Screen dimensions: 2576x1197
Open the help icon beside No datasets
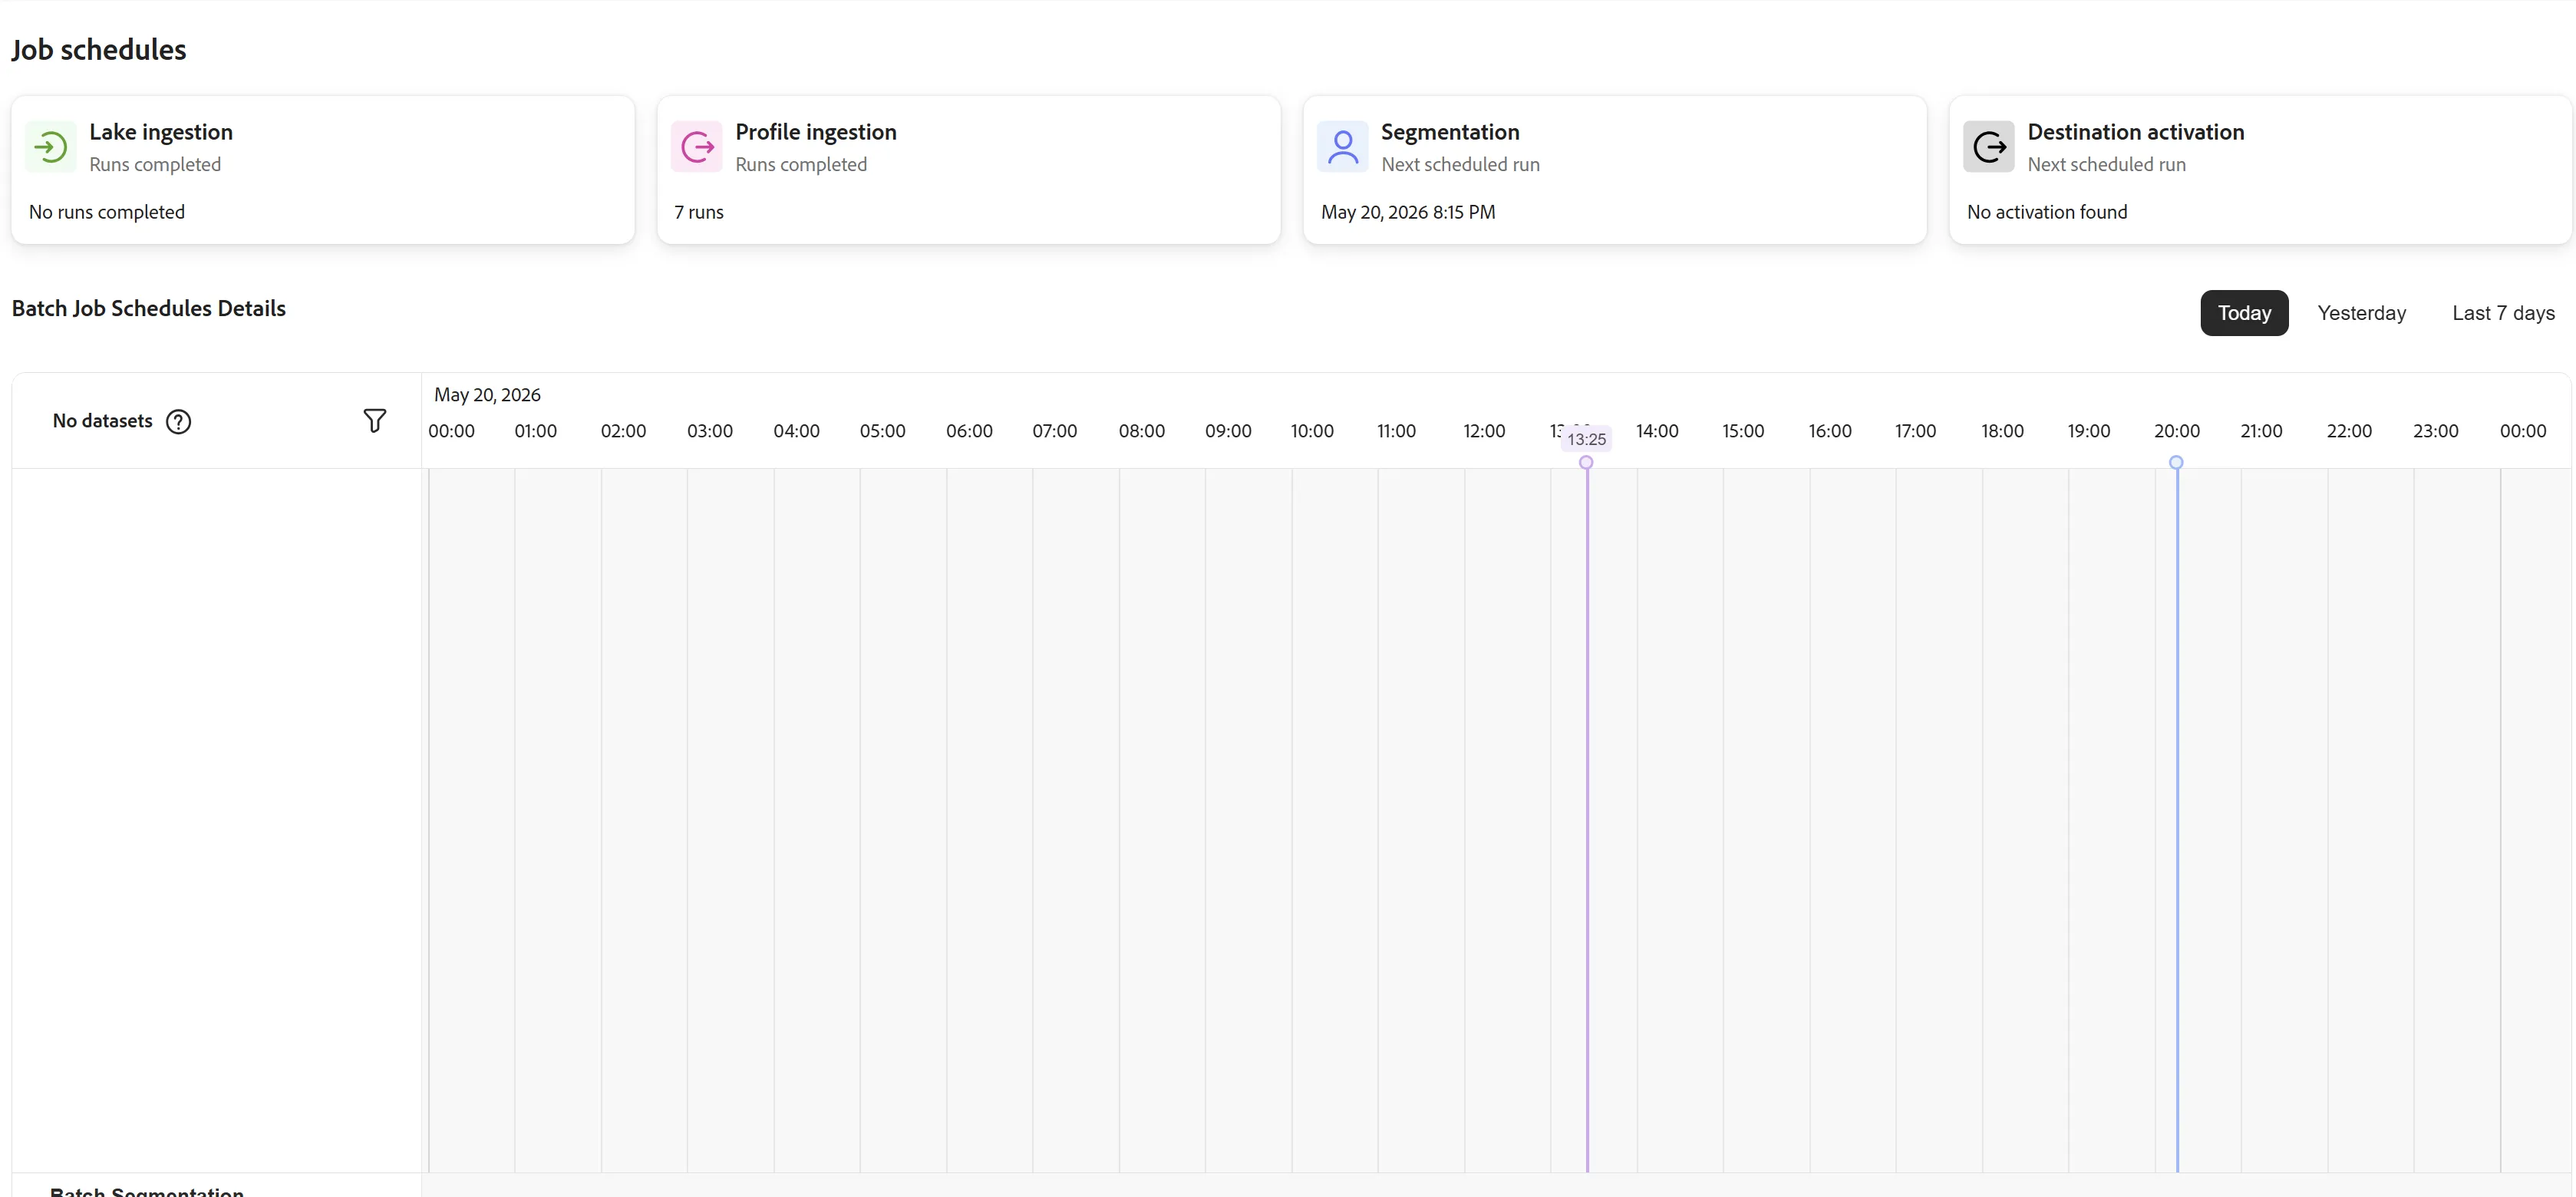tap(178, 421)
